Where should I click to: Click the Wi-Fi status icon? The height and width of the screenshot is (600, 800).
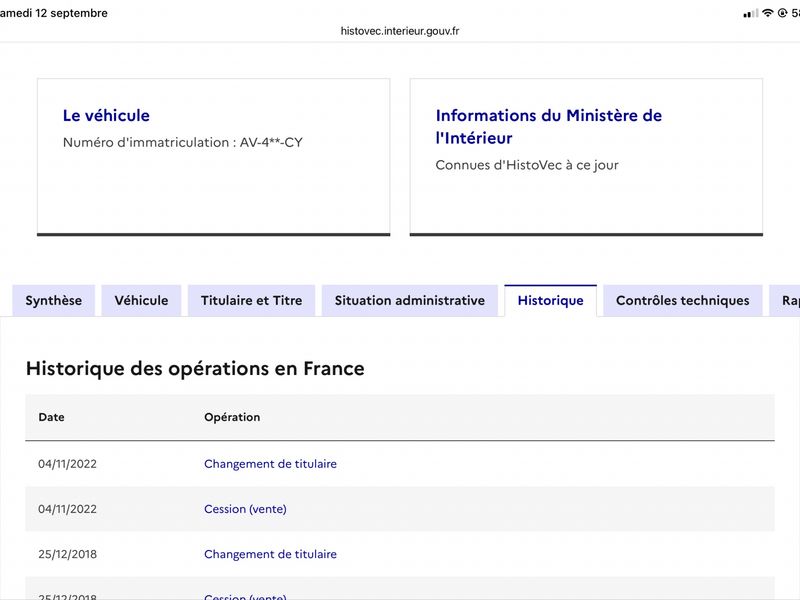point(768,13)
